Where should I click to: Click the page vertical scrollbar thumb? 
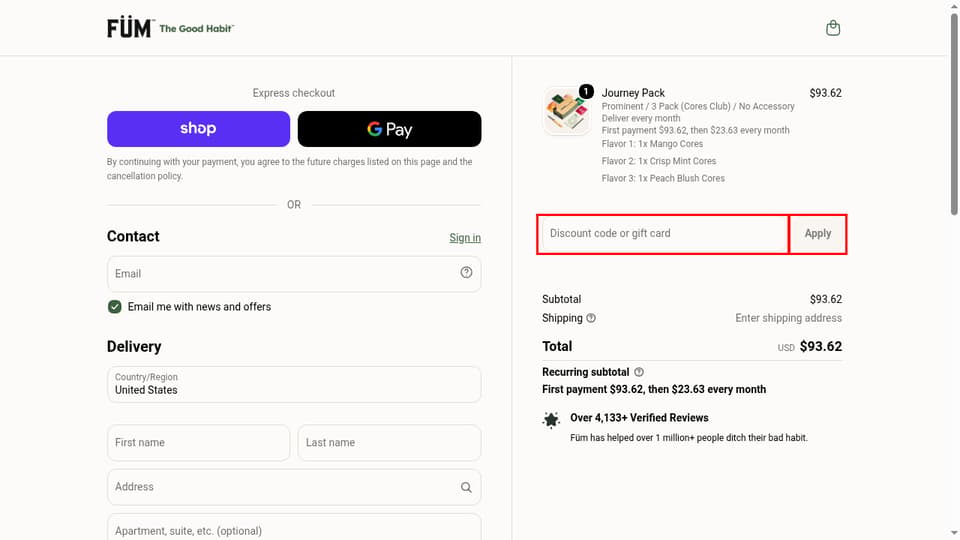pos(954,113)
